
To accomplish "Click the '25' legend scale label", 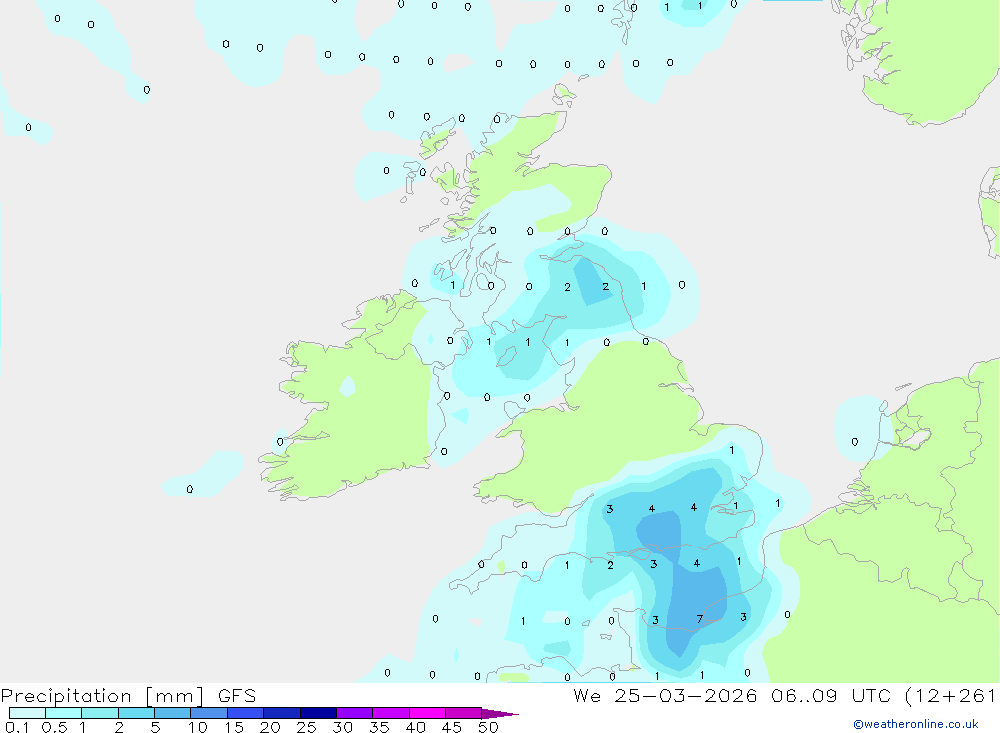I will tap(306, 727).
